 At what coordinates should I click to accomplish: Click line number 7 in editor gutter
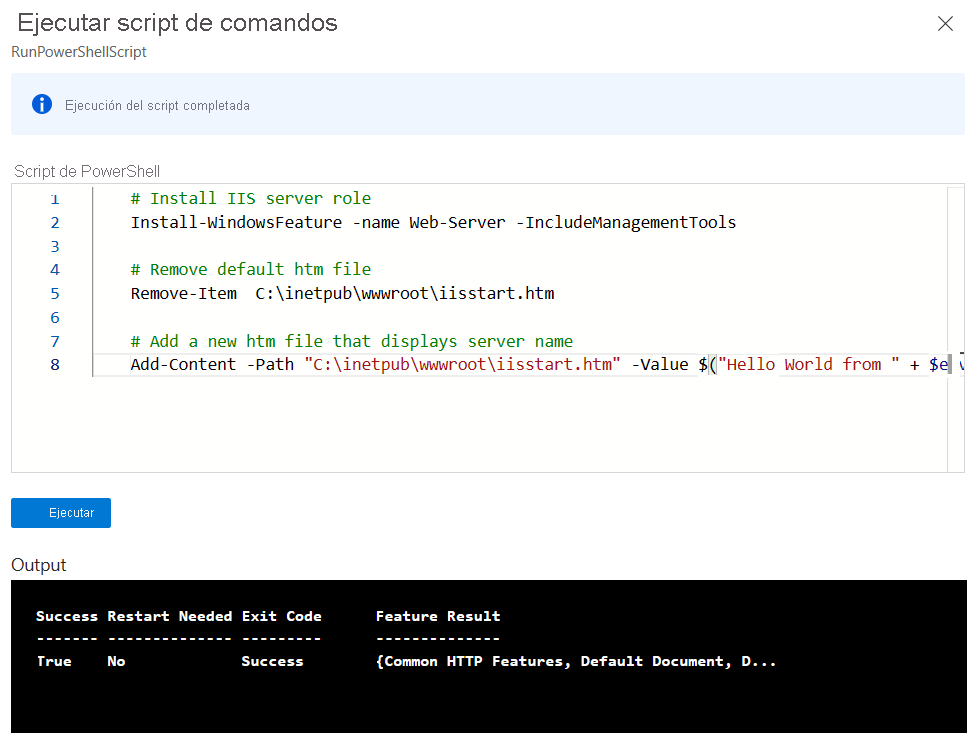[55, 341]
